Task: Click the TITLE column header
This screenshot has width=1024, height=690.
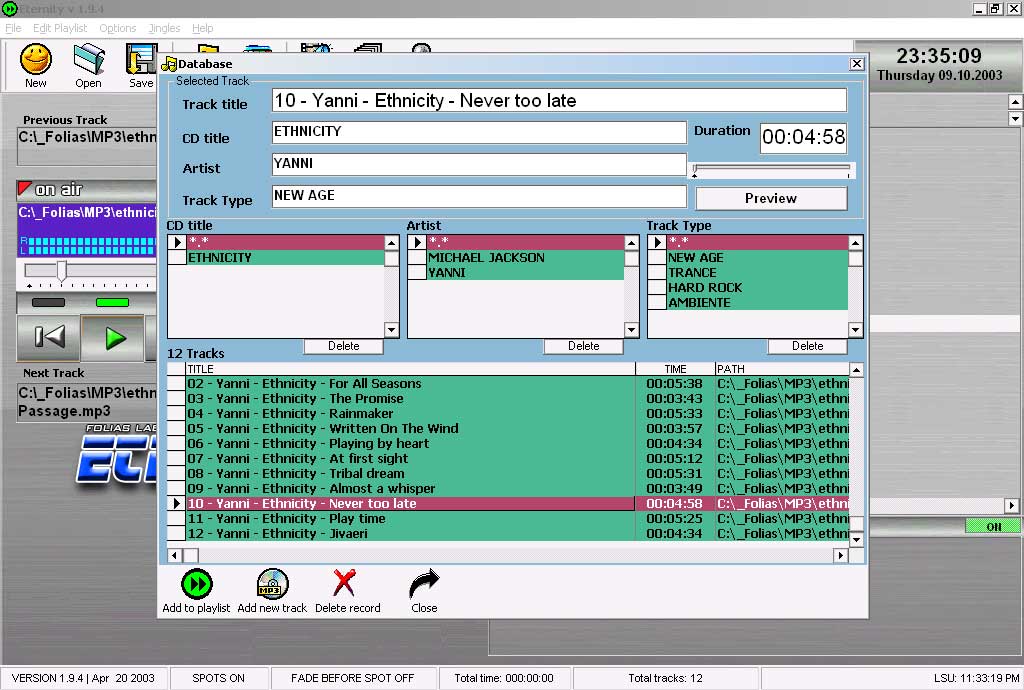Action: (410, 369)
